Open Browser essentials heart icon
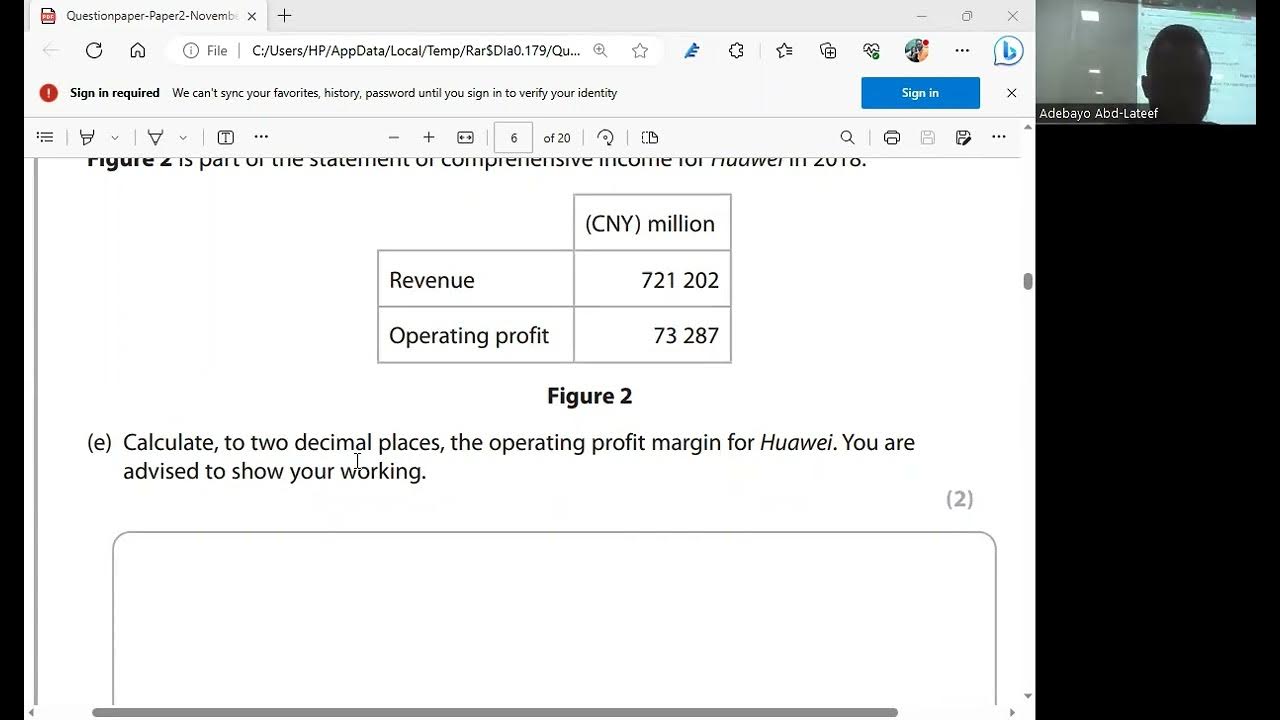1280x720 pixels. tap(872, 50)
